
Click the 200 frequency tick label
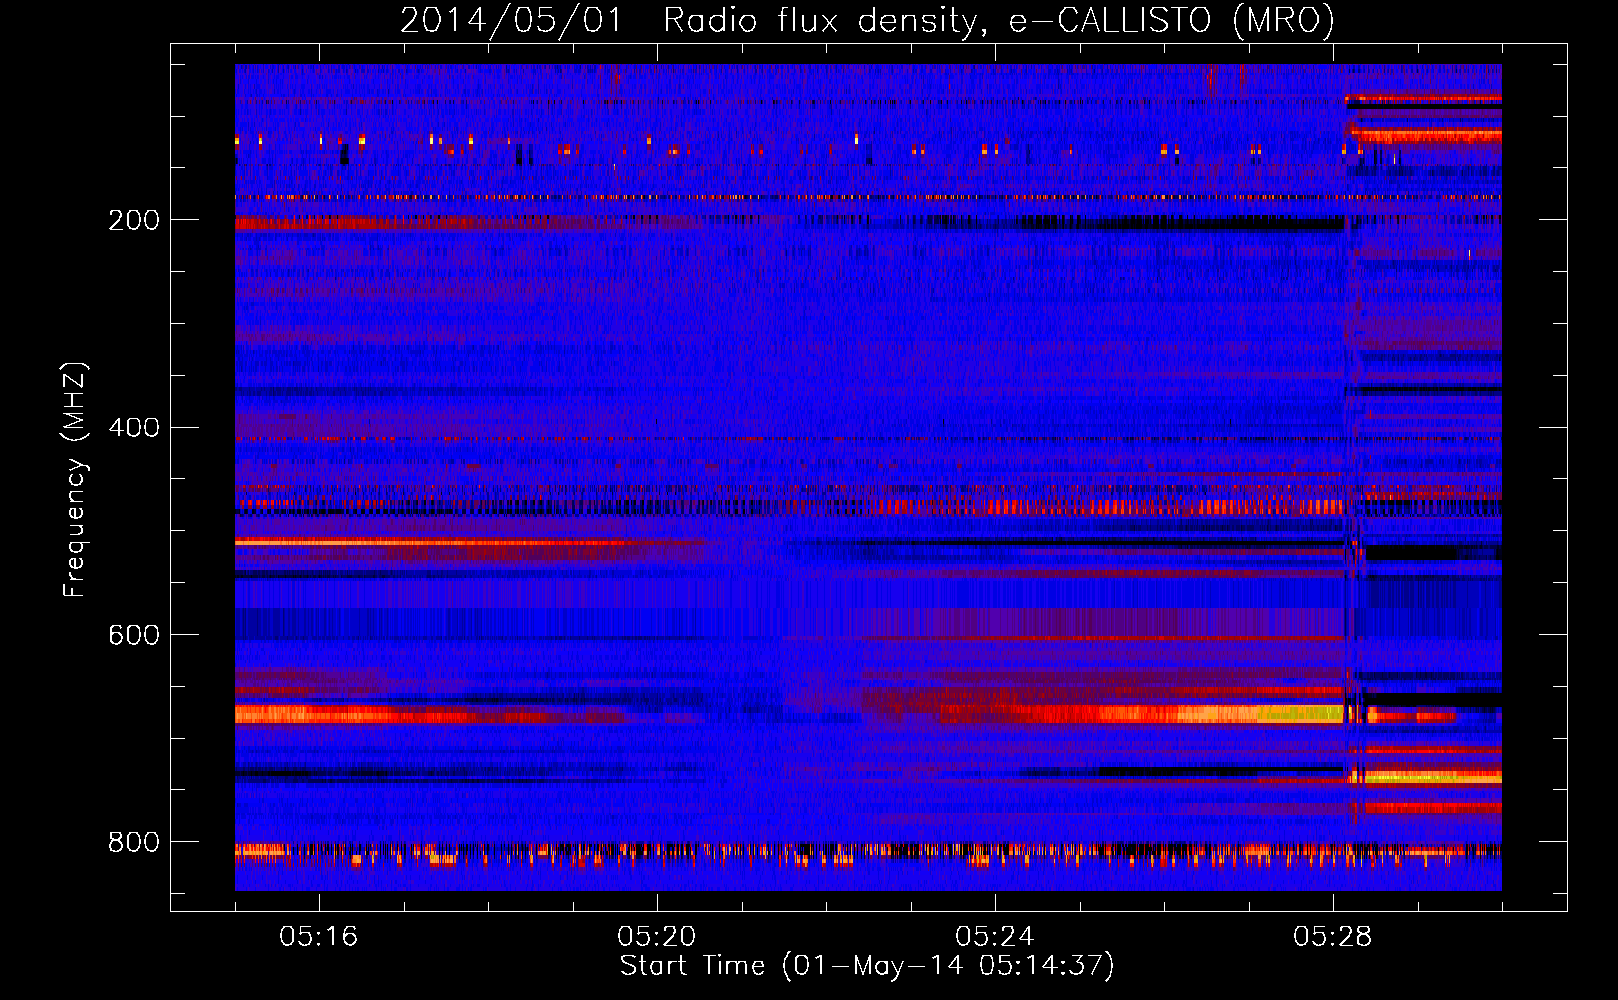[134, 220]
